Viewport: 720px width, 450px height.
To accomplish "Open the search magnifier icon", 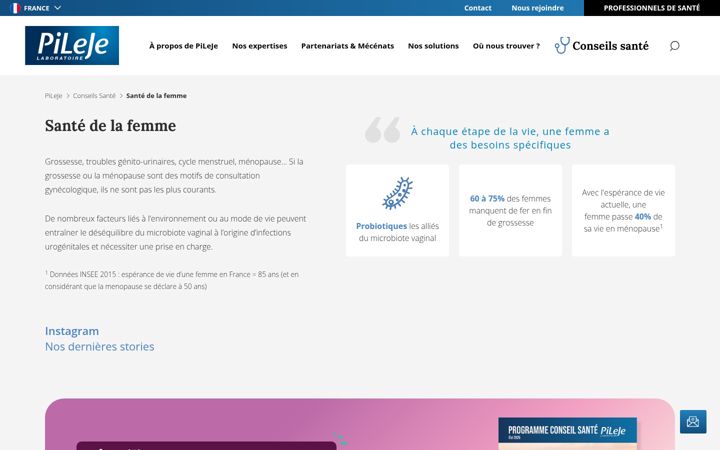I will tap(674, 45).
